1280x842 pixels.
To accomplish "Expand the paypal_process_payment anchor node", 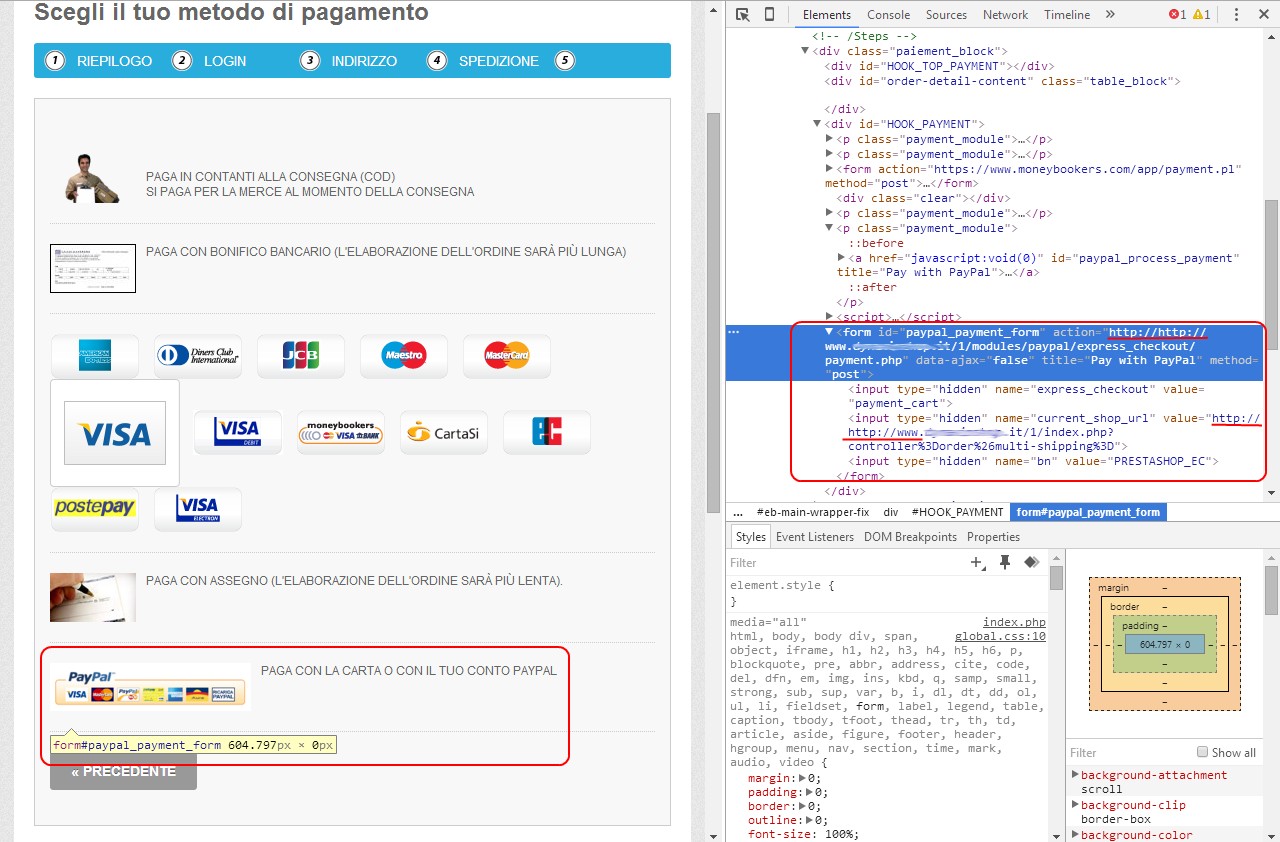I will tap(842, 258).
